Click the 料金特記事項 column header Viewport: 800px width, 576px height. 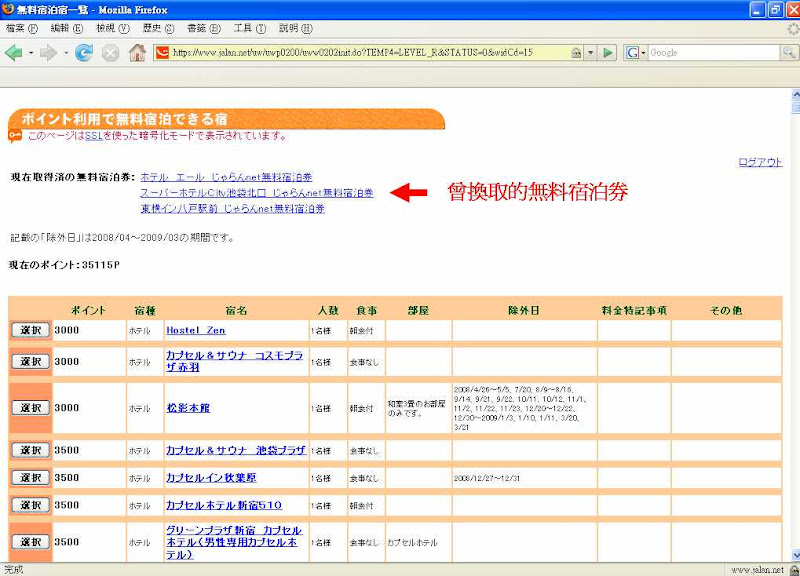tap(634, 310)
